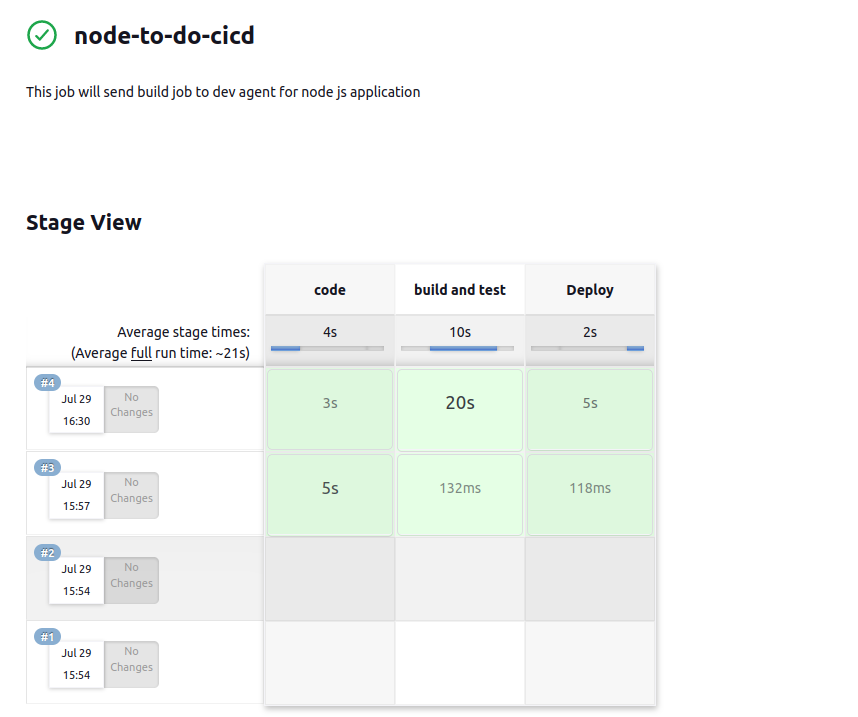Open build #1 badge
The width and height of the screenshot is (858, 717).
tap(48, 637)
